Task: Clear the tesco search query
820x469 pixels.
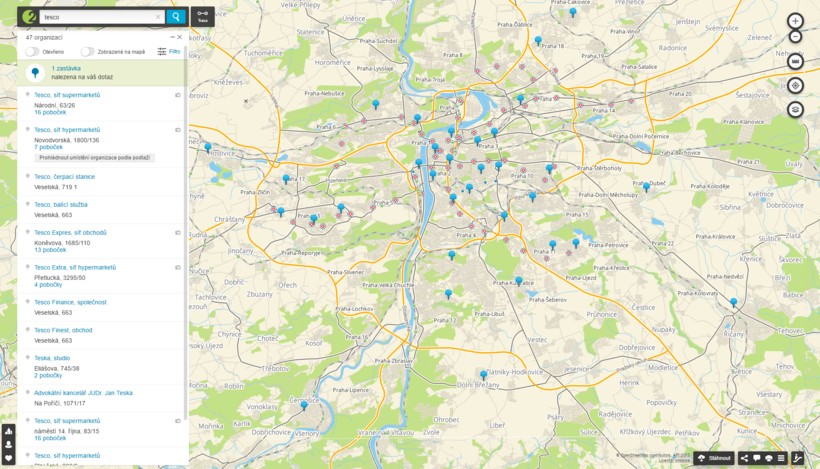Action: tap(158, 17)
